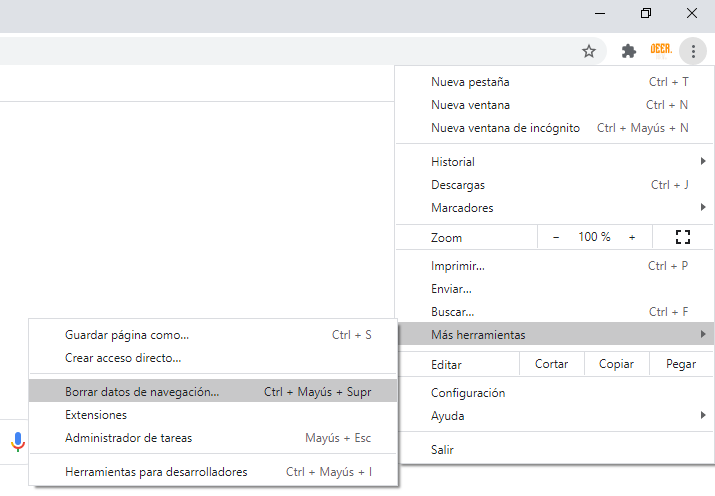715x496 pixels.
Task: Expand the Marcadores submenu
Action: [554, 208]
